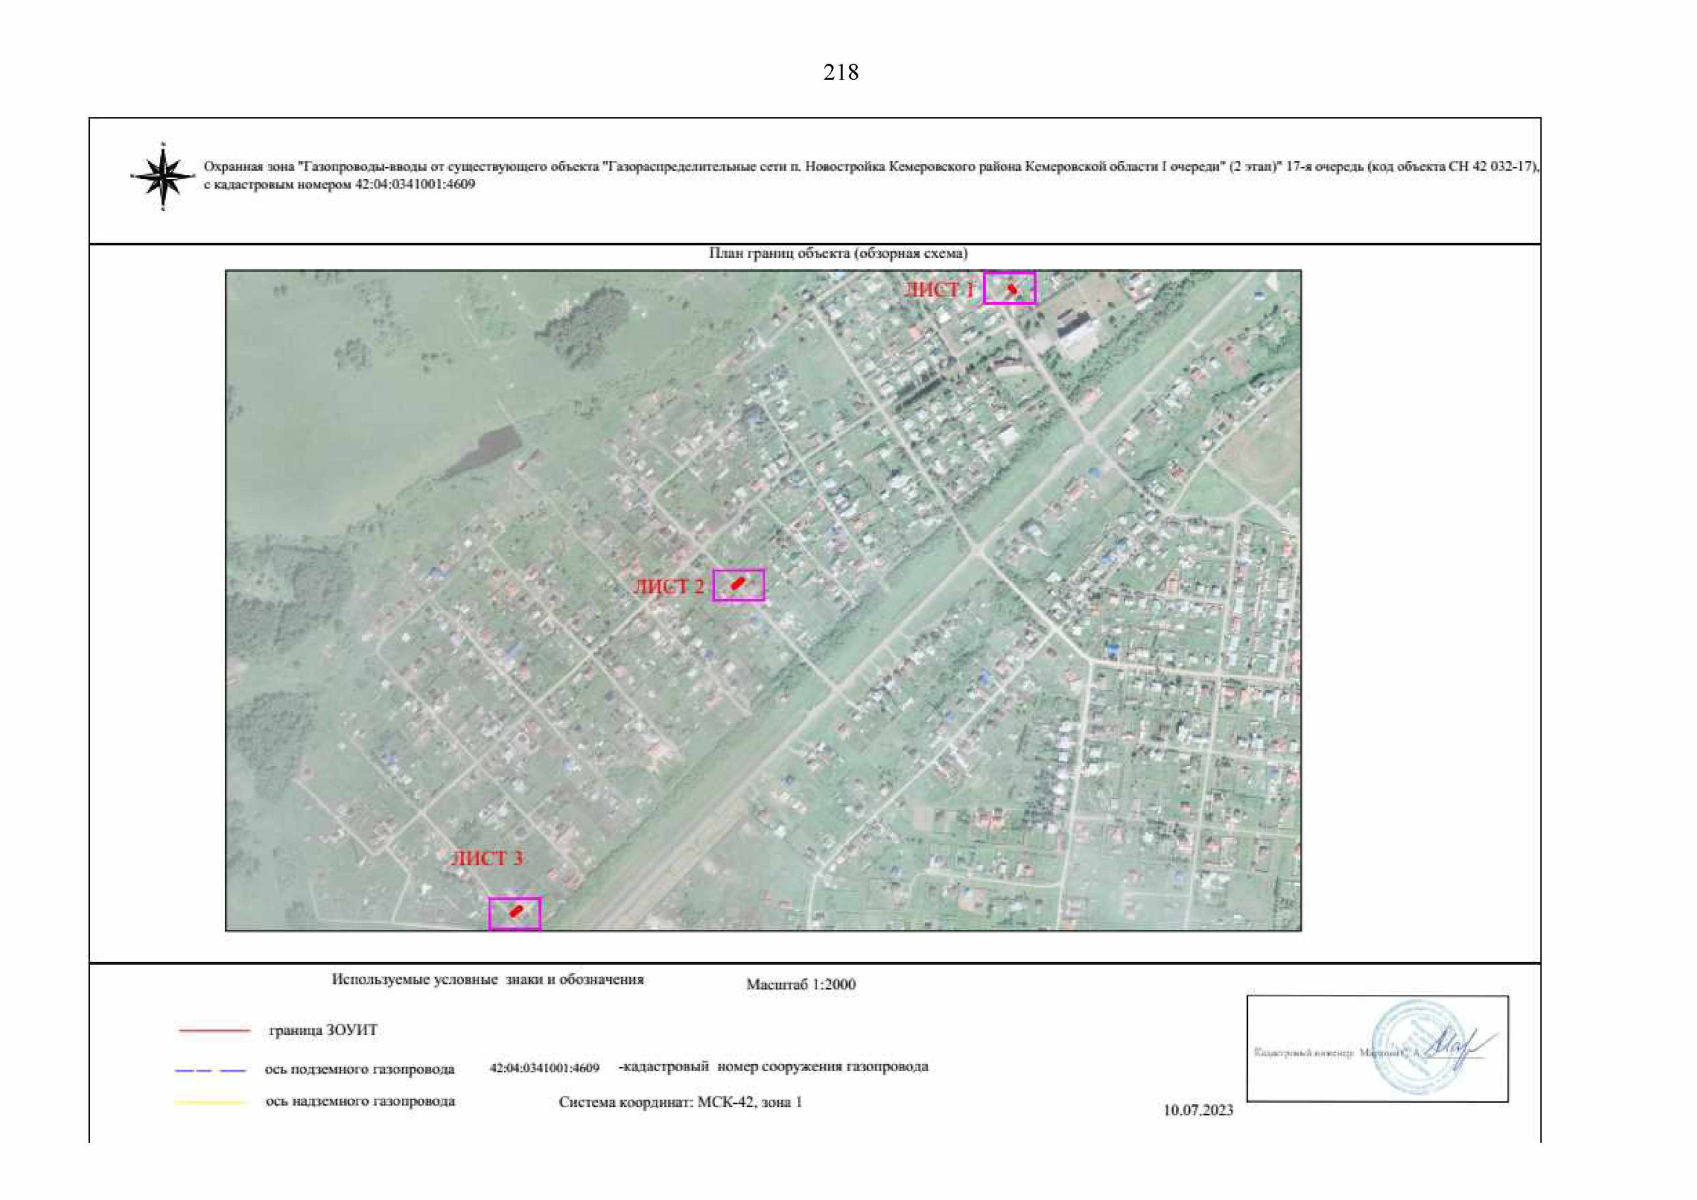
Task: Select the red ЛИСТ 3 label
Action: (x=486, y=858)
